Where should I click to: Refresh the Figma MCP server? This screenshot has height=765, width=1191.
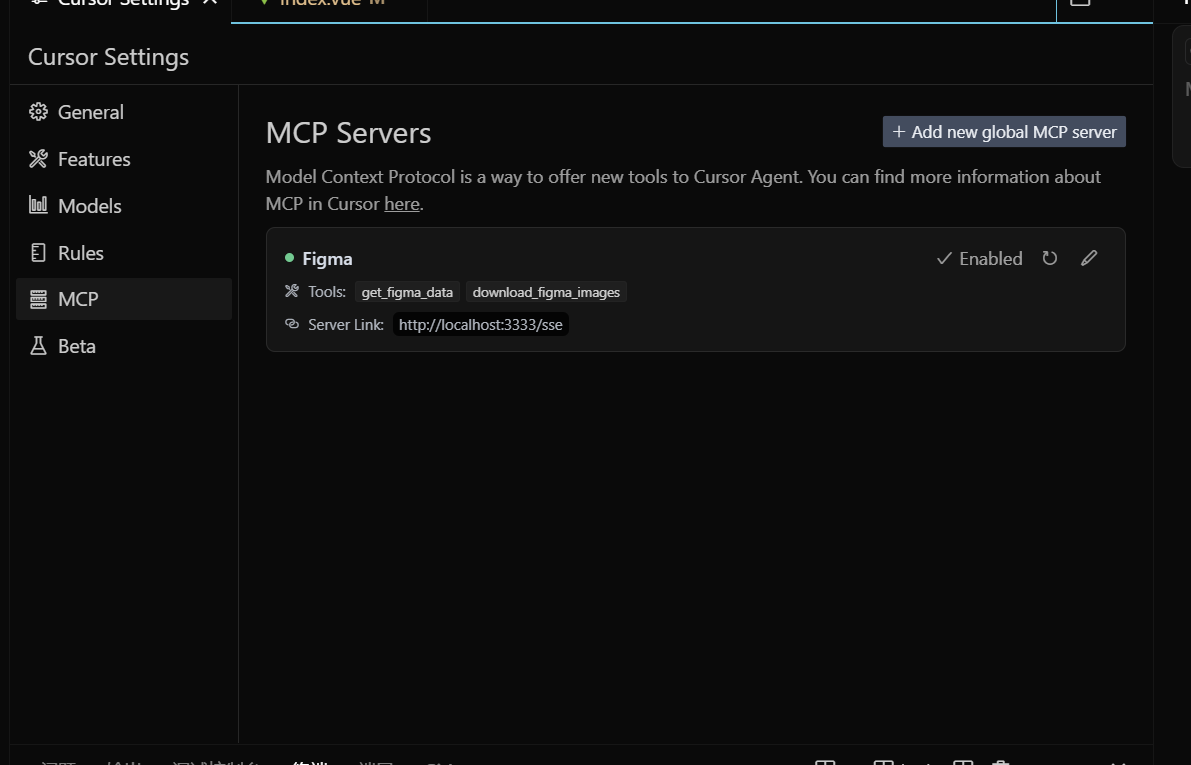click(x=1050, y=258)
